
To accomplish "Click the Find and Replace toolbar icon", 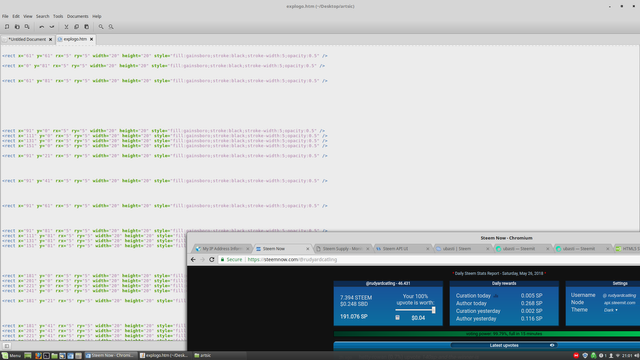I will (111, 27).
